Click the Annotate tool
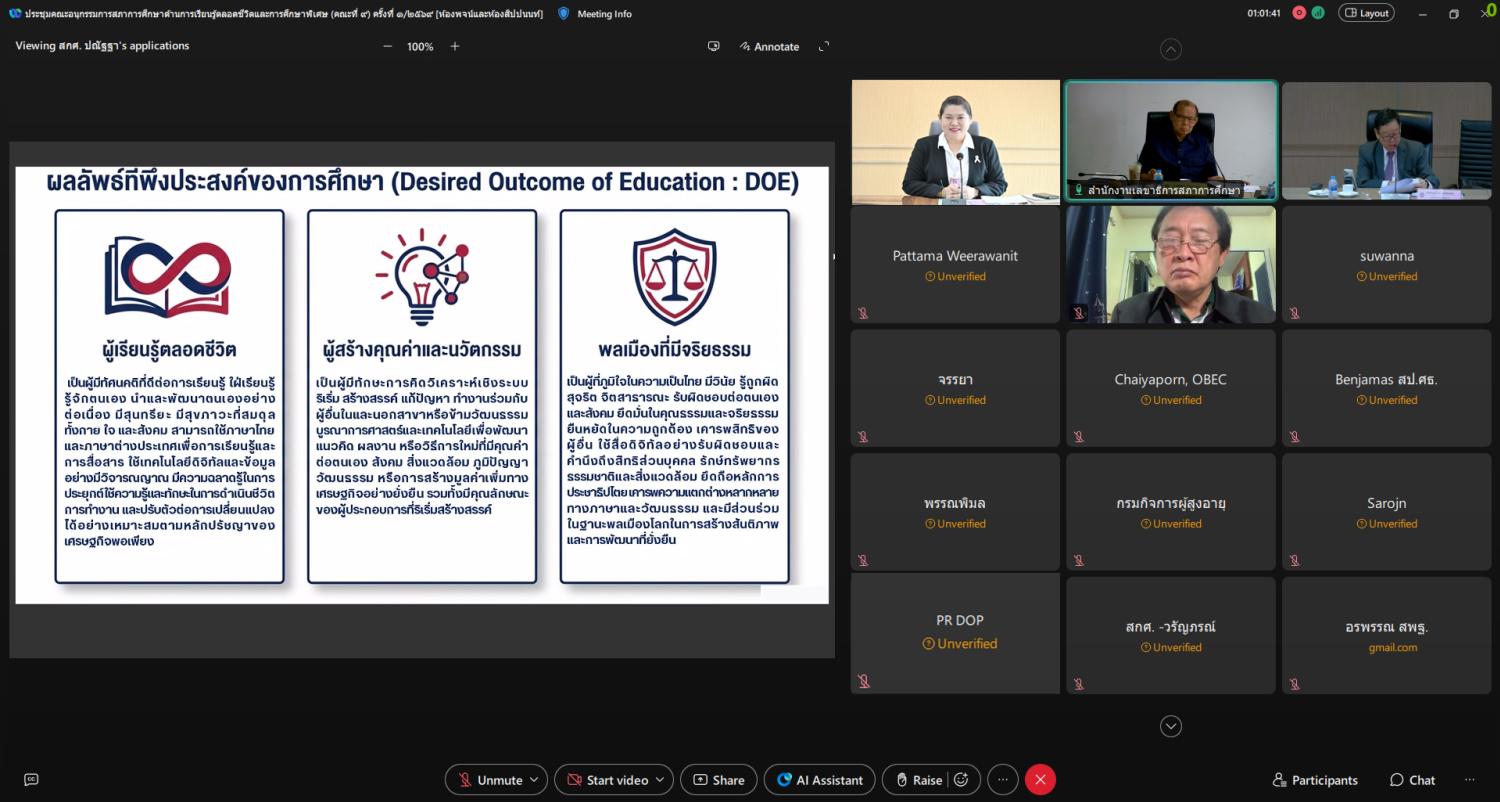This screenshot has height=802, width=1500. pos(769,46)
